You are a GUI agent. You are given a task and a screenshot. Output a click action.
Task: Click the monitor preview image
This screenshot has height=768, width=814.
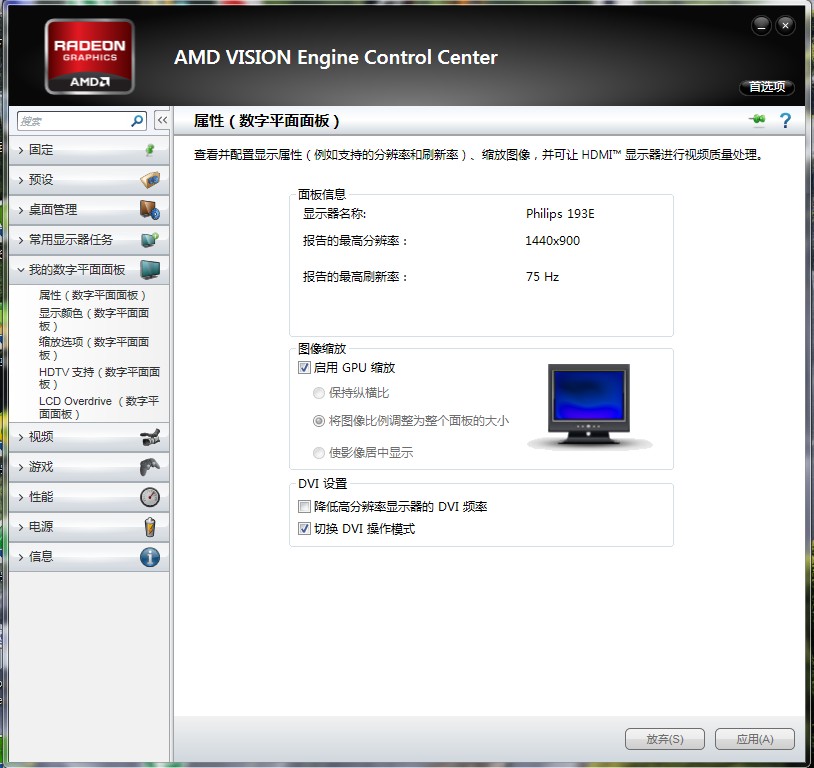(x=589, y=405)
